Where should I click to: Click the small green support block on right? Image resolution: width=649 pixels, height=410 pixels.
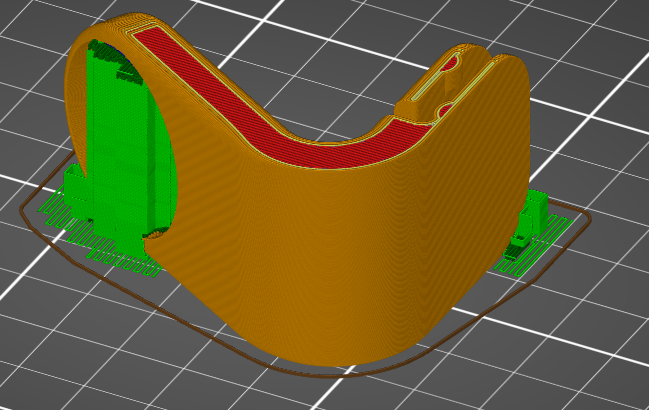(533, 210)
